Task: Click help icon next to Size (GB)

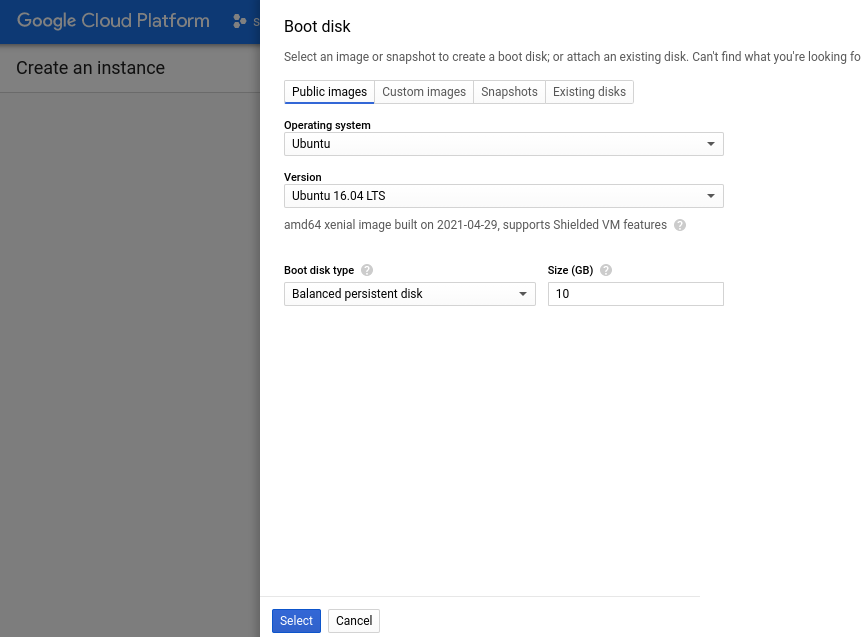Action: coord(606,270)
